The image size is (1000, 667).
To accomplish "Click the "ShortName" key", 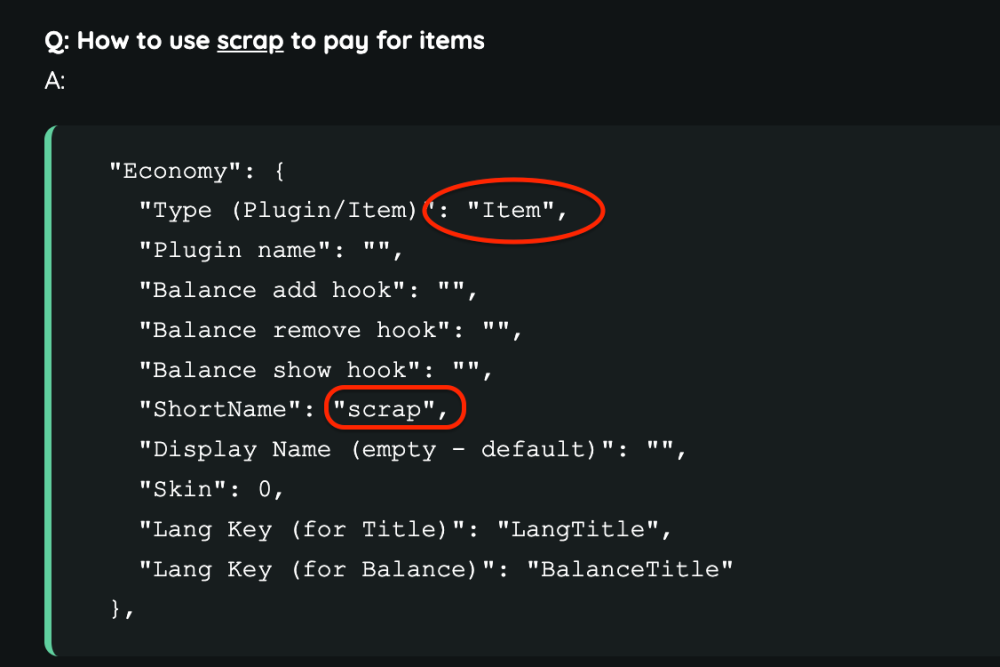I will [x=228, y=410].
